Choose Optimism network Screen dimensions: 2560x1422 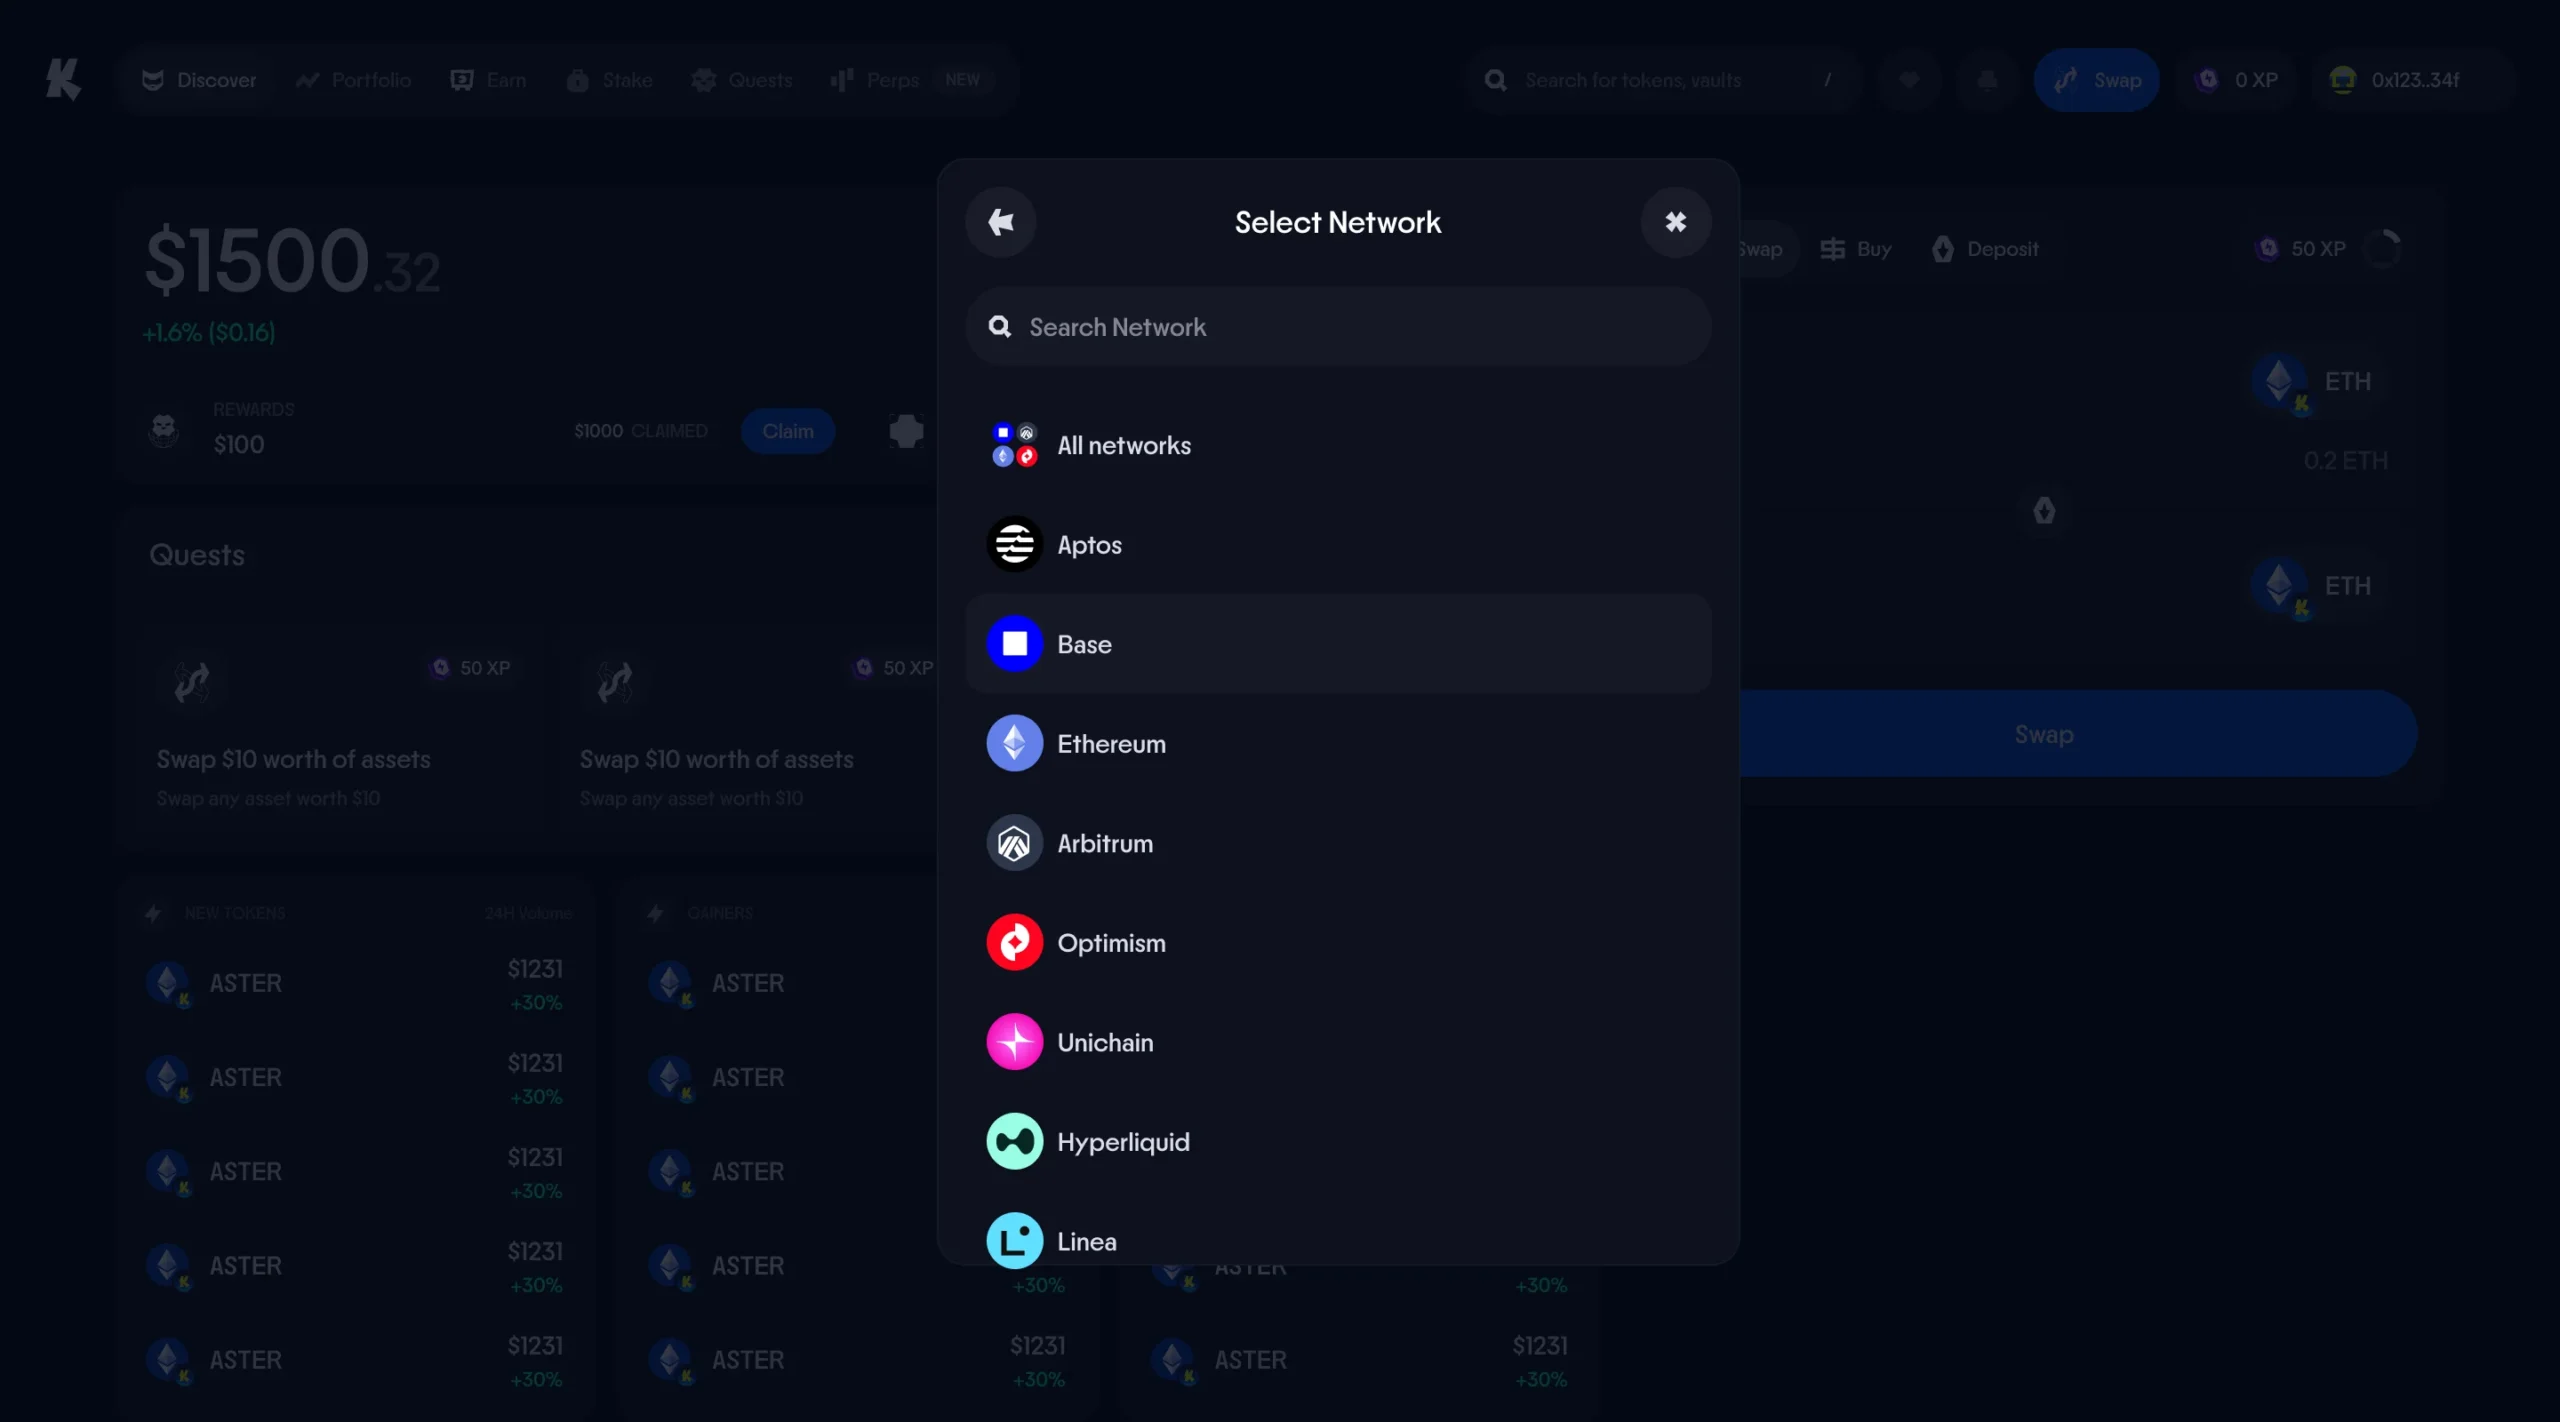tap(1338, 943)
